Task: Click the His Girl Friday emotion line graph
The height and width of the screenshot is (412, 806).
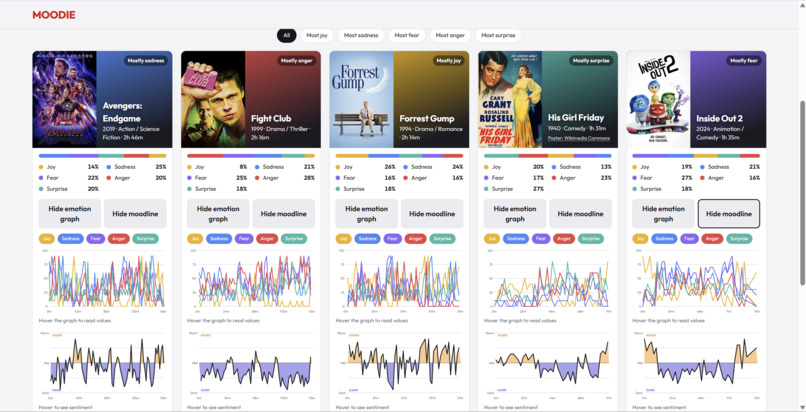Action: click(x=547, y=282)
